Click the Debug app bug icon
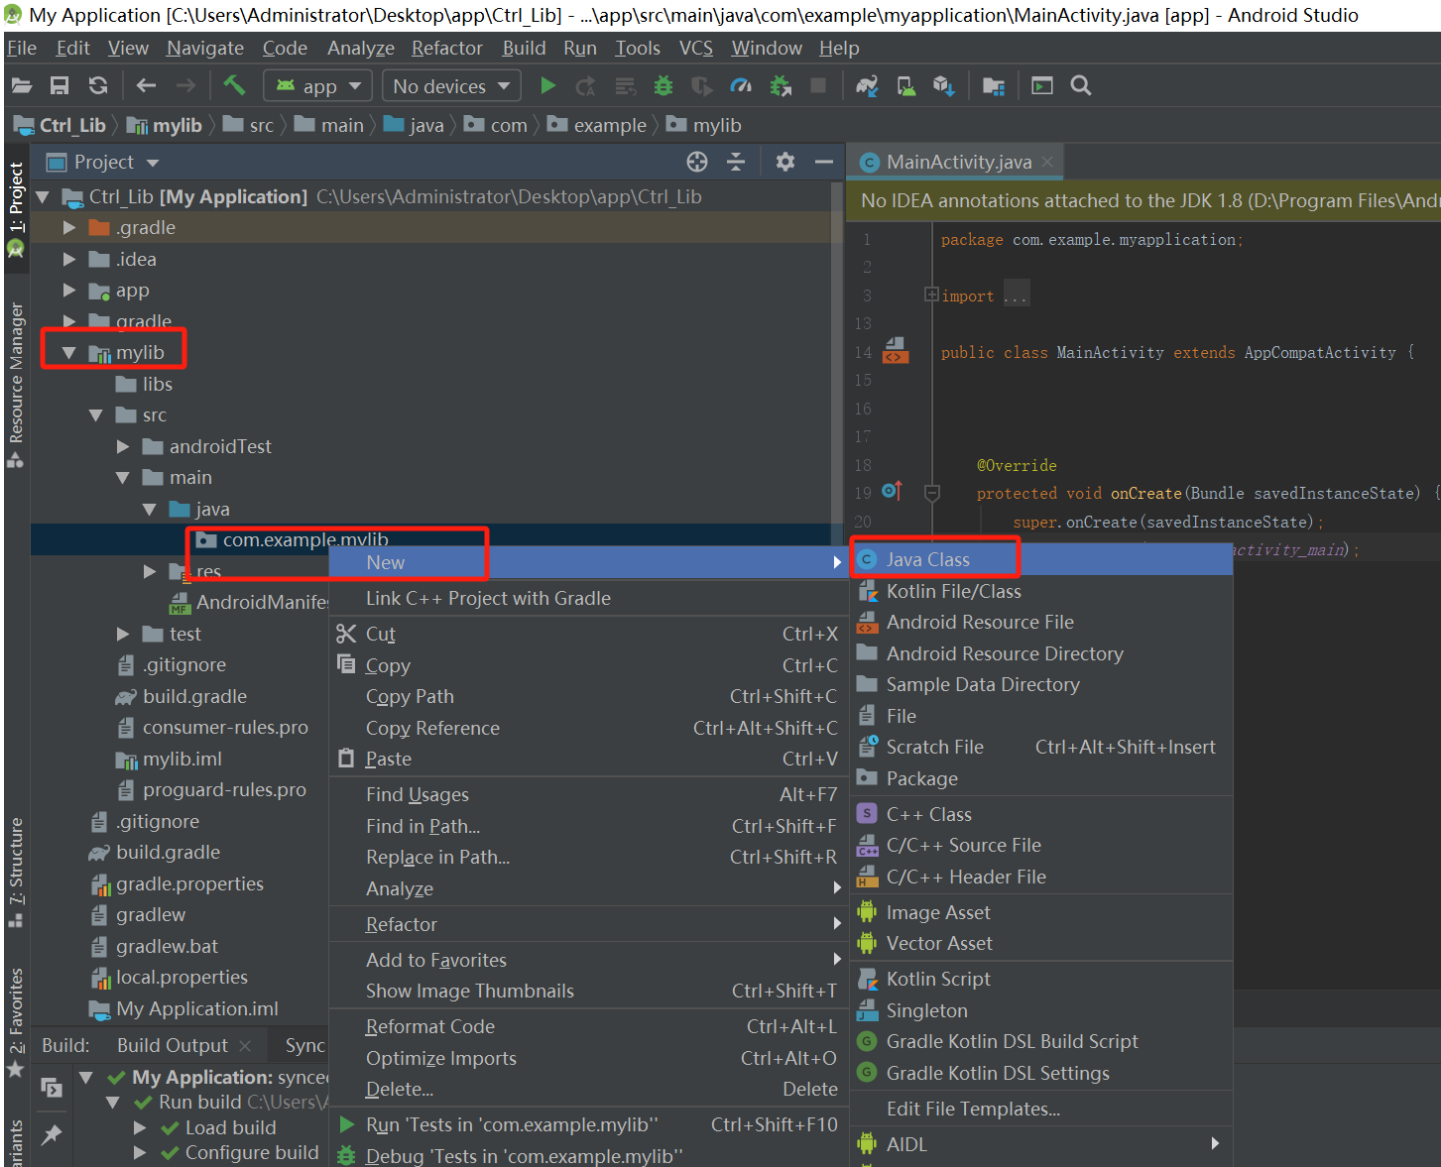The width and height of the screenshot is (1441, 1167). coord(663,86)
